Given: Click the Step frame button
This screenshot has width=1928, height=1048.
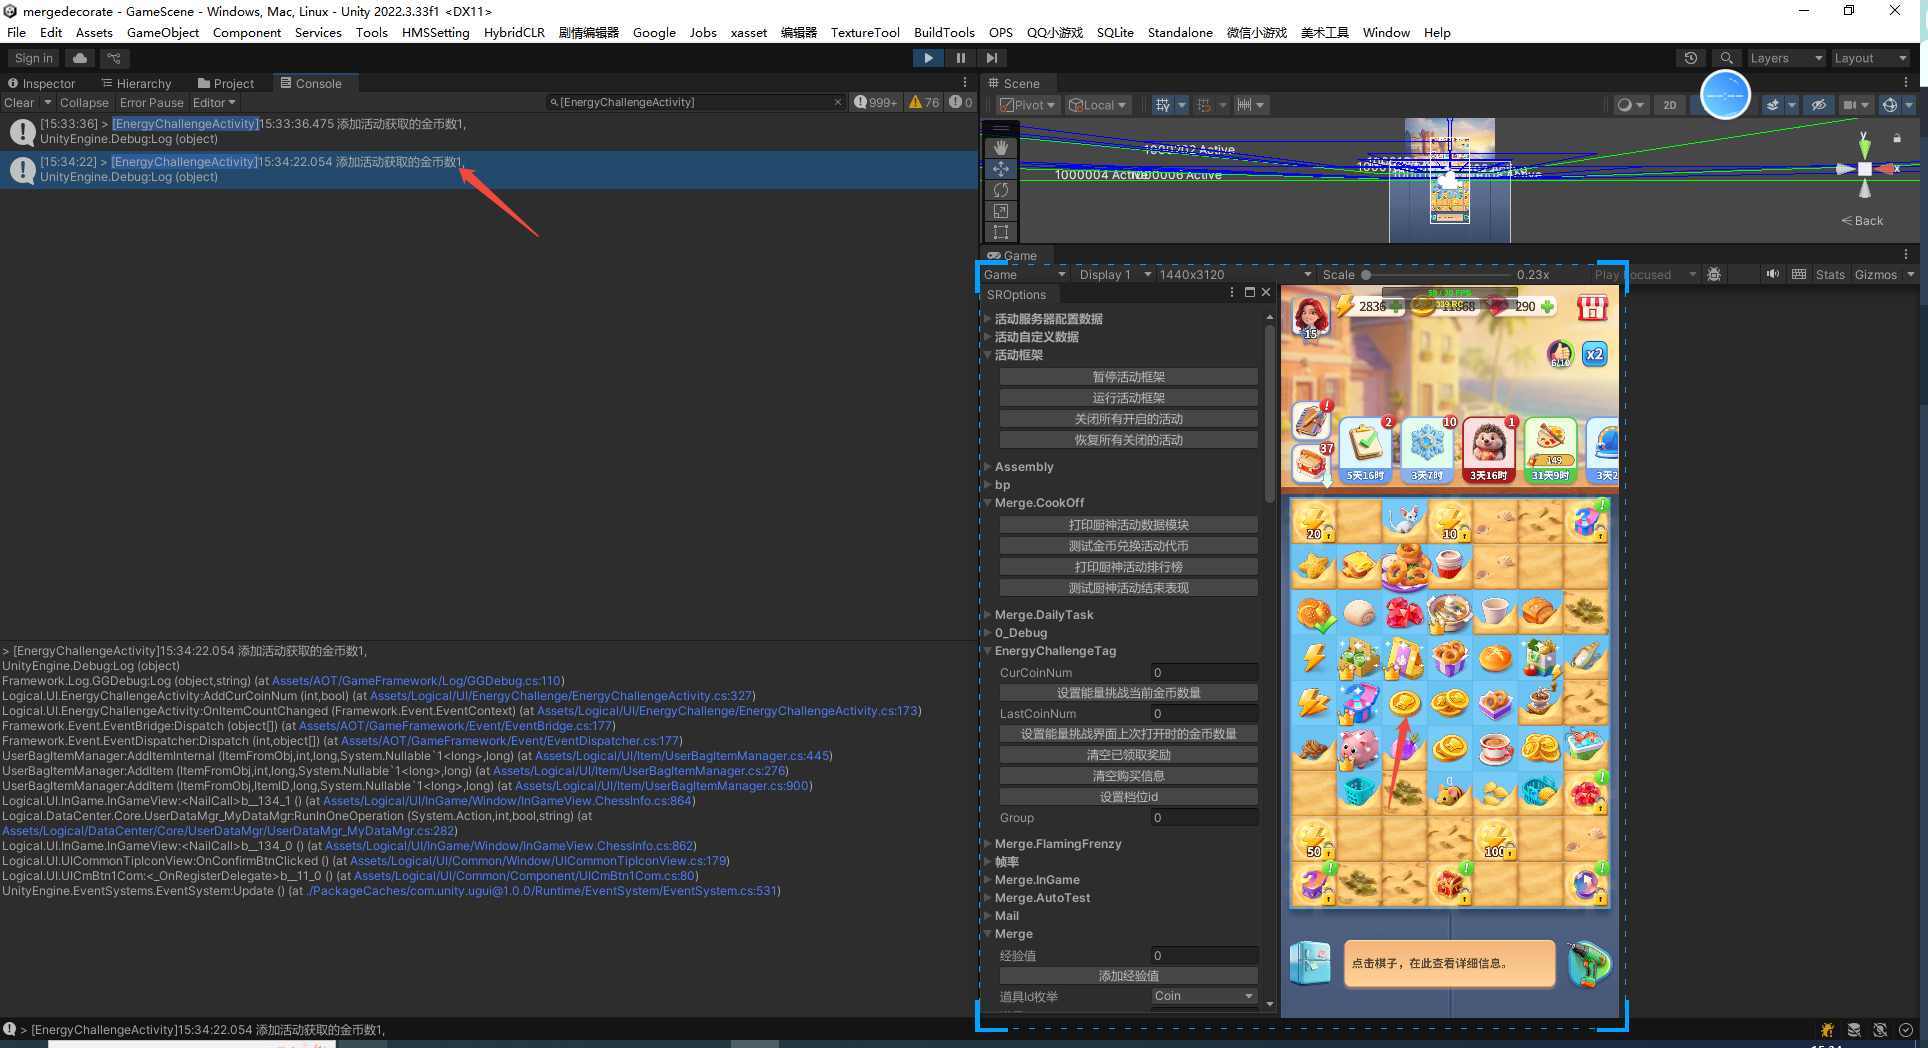Looking at the screenshot, I should point(991,58).
